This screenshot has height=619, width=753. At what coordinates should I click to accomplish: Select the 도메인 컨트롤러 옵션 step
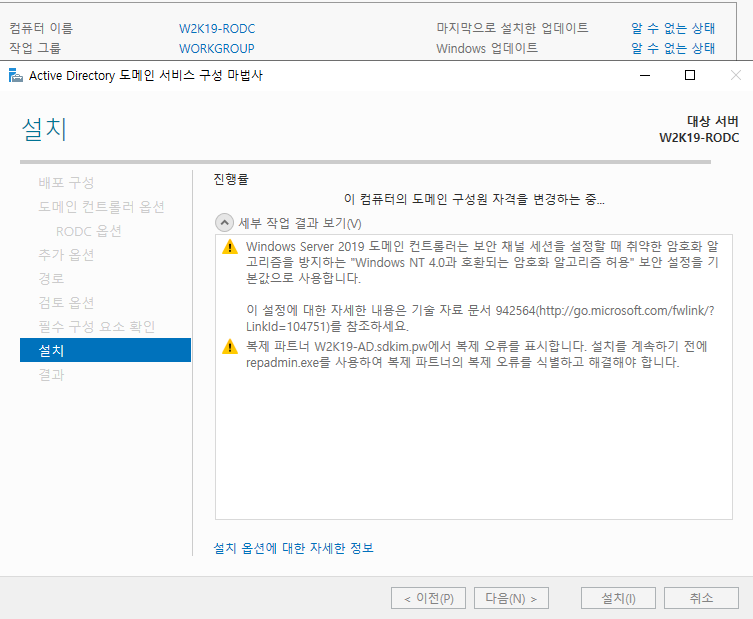coord(101,206)
